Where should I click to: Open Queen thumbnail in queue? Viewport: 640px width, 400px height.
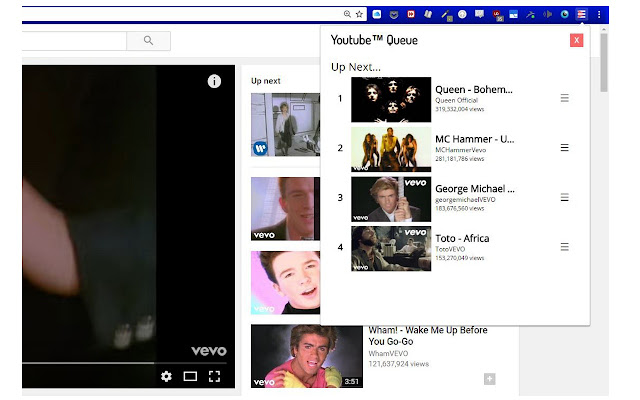coord(391,99)
